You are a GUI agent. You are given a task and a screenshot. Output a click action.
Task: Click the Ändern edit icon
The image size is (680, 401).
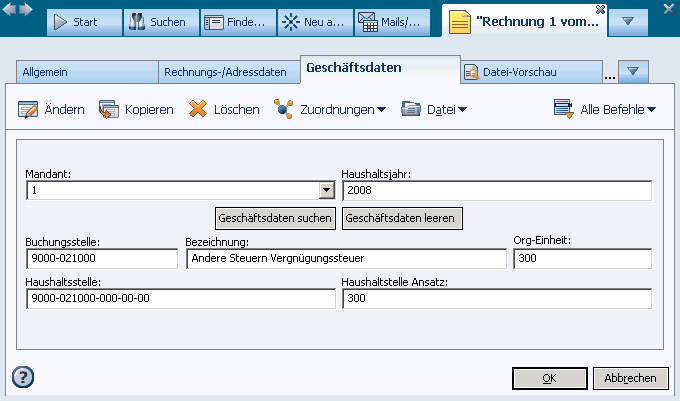click(29, 109)
